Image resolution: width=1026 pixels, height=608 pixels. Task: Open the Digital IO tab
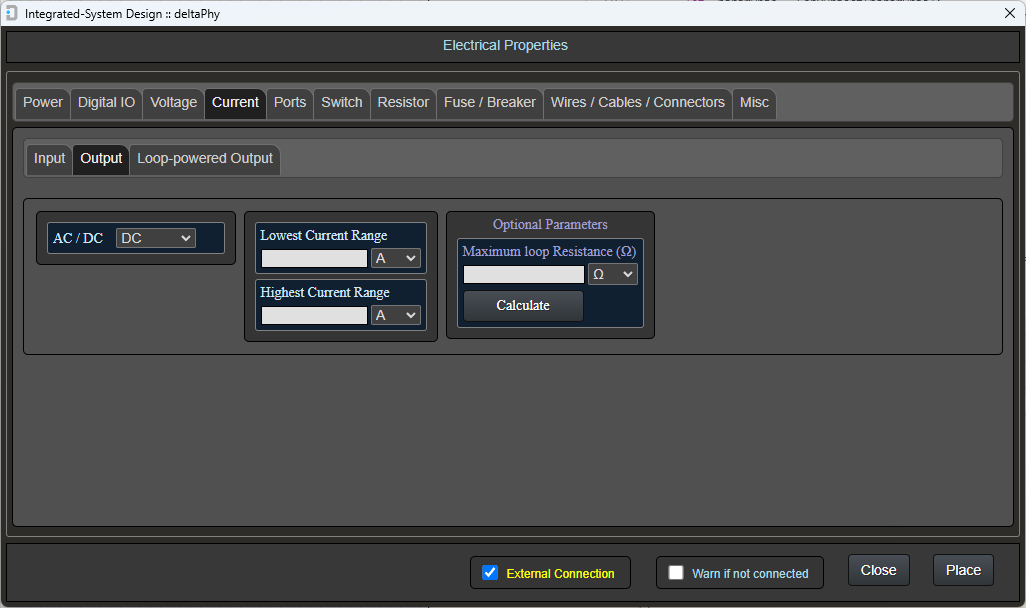(106, 103)
